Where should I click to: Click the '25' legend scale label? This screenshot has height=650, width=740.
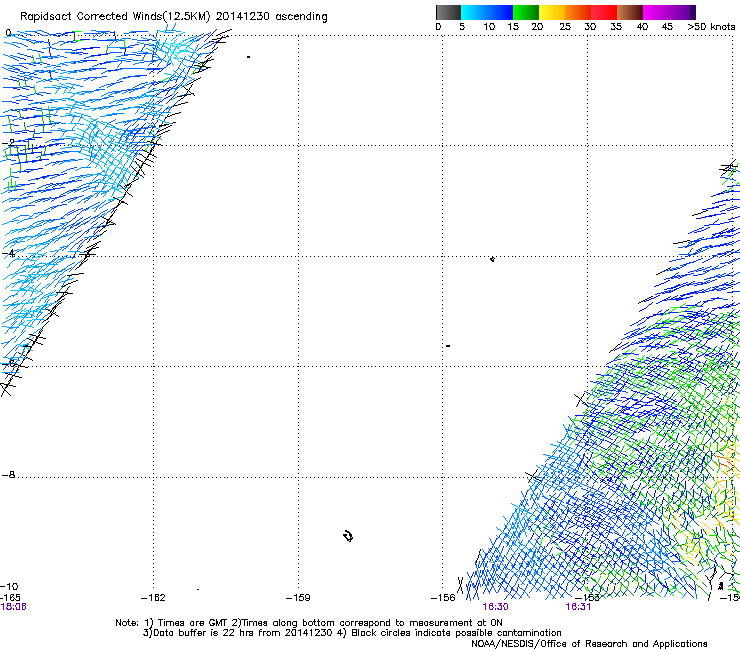pyautogui.click(x=564, y=26)
